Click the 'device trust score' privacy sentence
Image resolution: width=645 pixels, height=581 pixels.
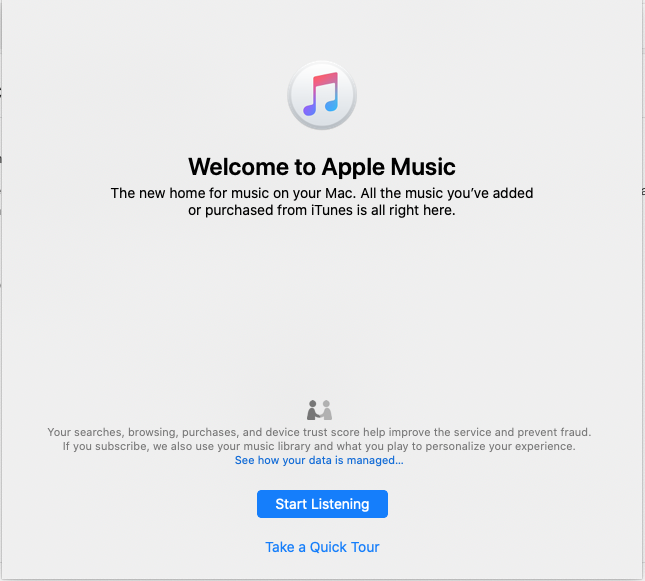pos(319,432)
